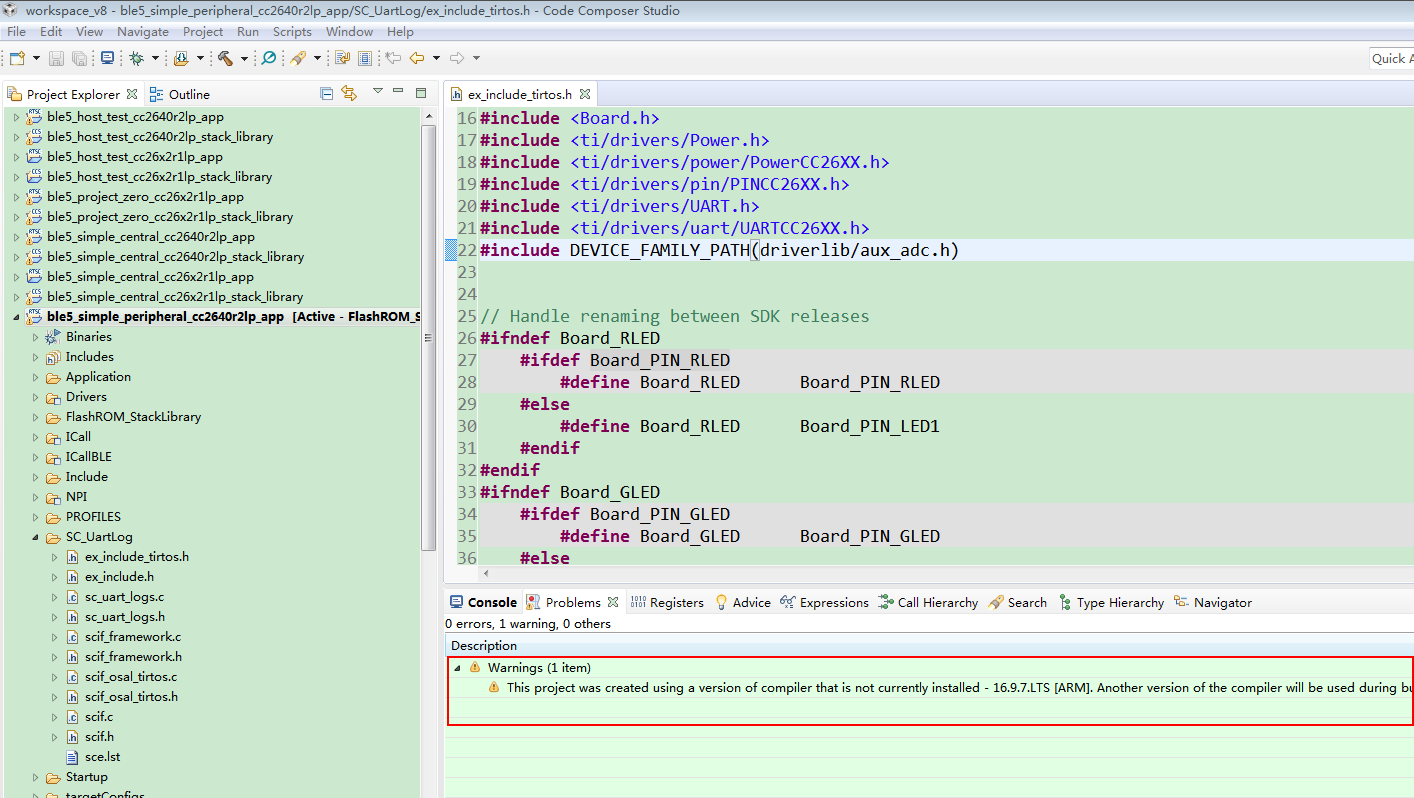Click the Quick Access search field

coord(1391,59)
